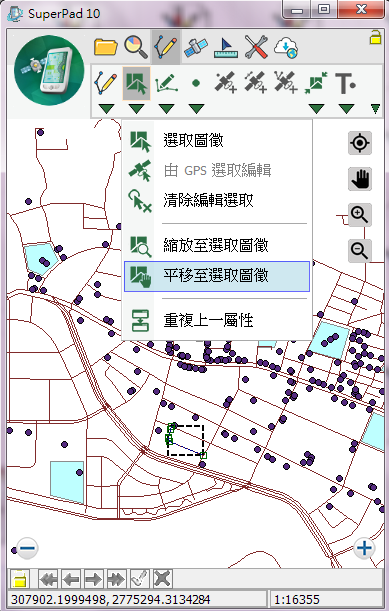Click the cancel X button in bottom bar
The height and width of the screenshot is (611, 389).
point(162,579)
